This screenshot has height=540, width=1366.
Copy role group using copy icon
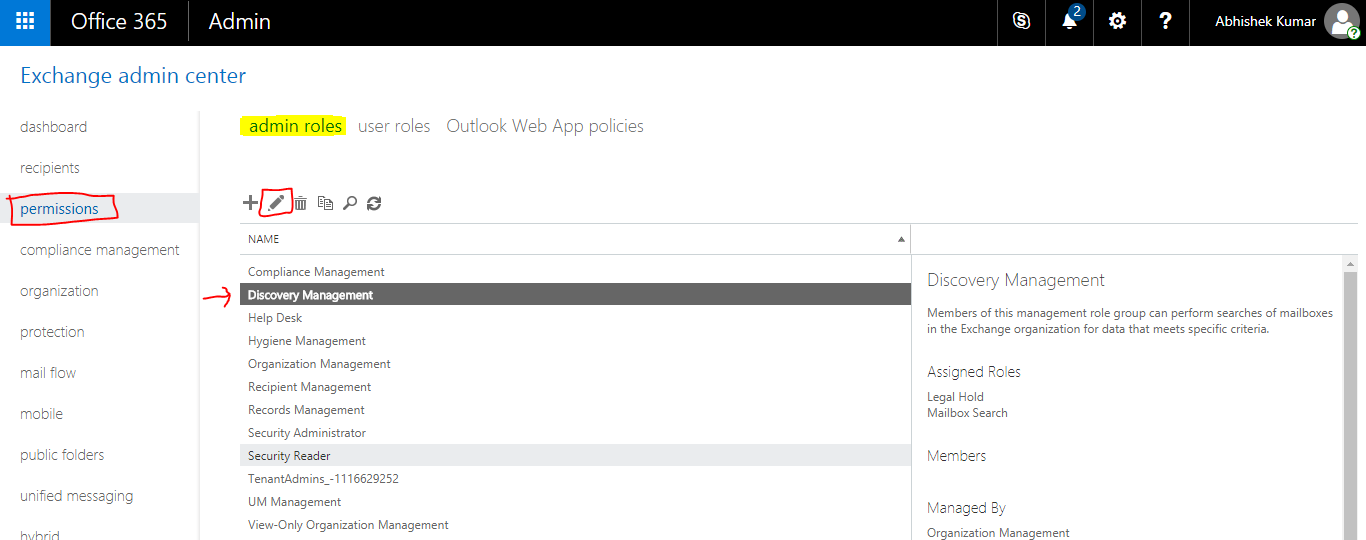325,203
